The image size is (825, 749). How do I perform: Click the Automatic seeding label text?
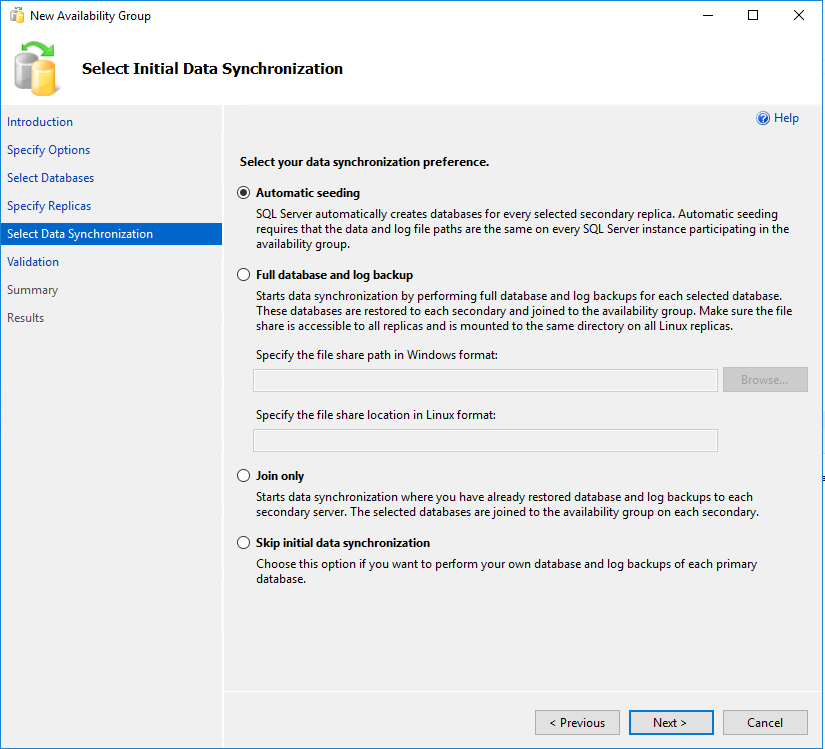tap(308, 193)
